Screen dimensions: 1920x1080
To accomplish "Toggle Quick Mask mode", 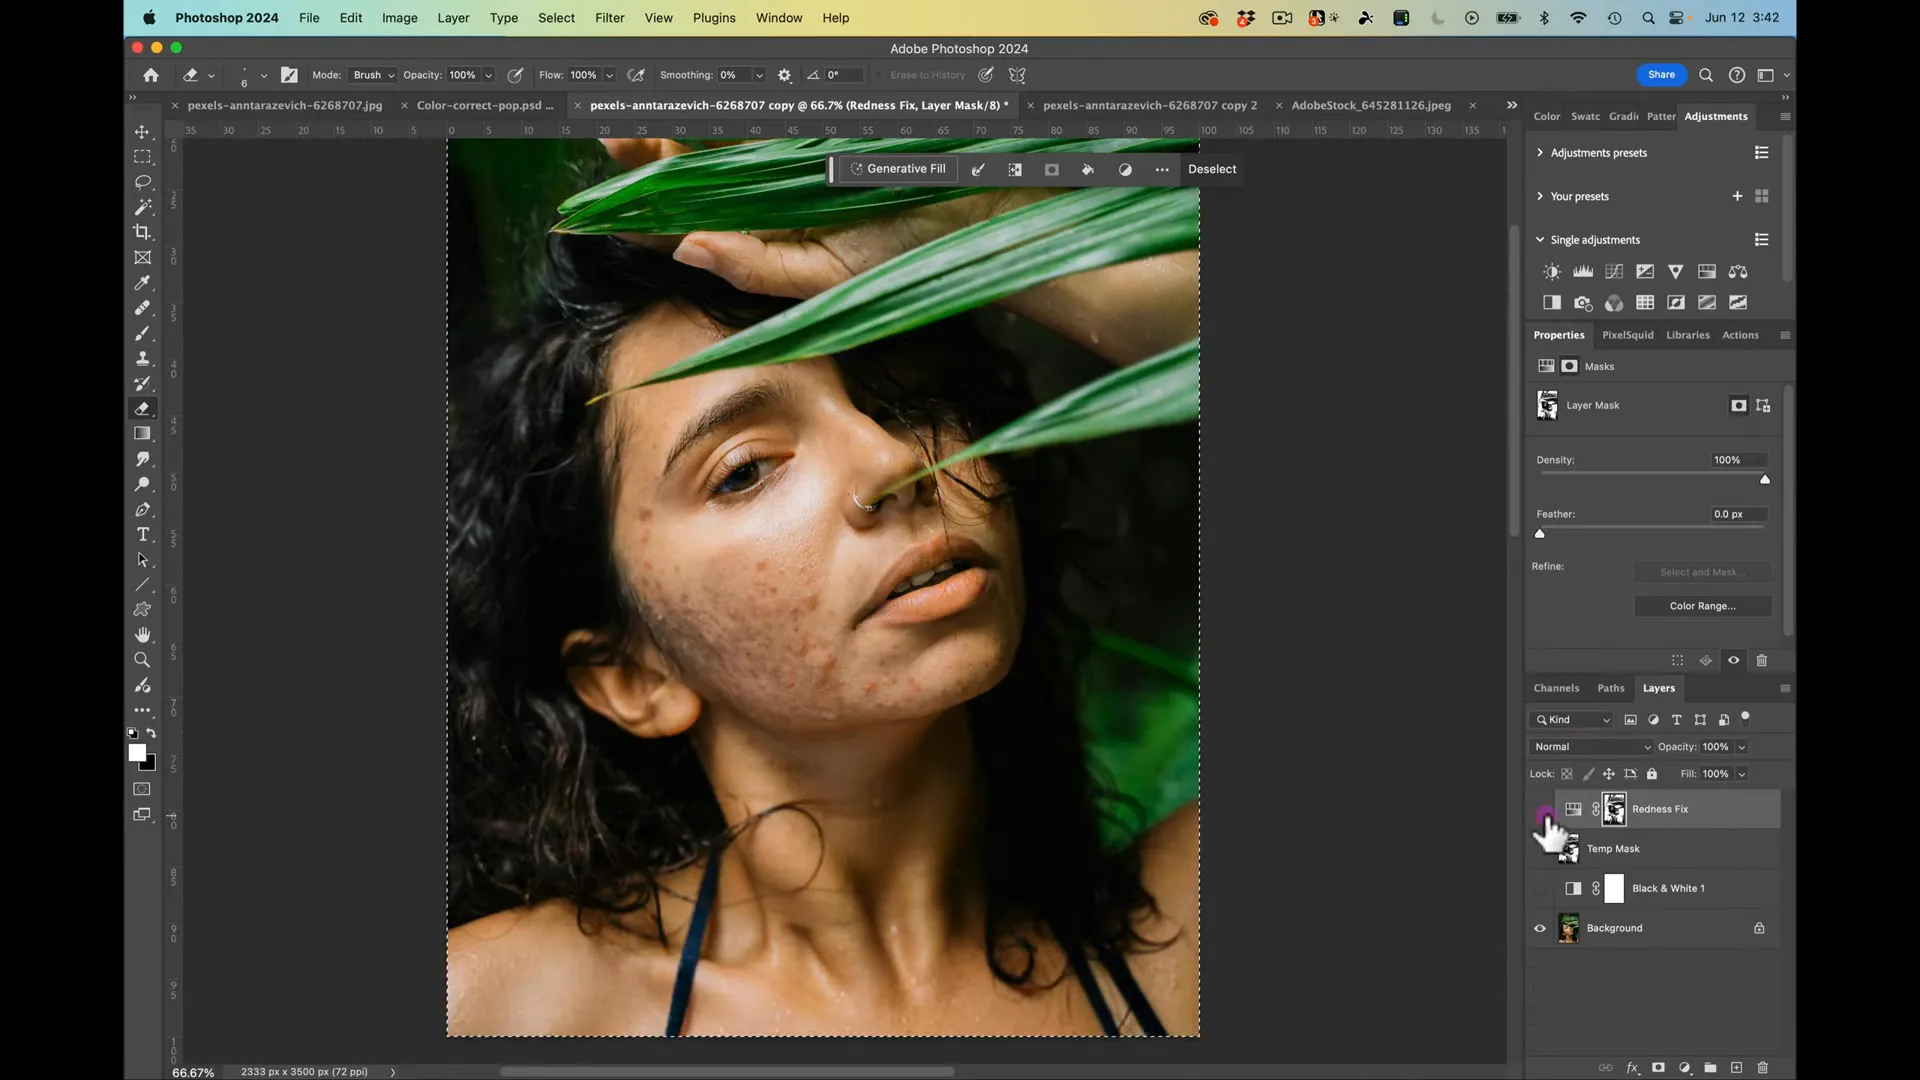I will [x=143, y=789].
